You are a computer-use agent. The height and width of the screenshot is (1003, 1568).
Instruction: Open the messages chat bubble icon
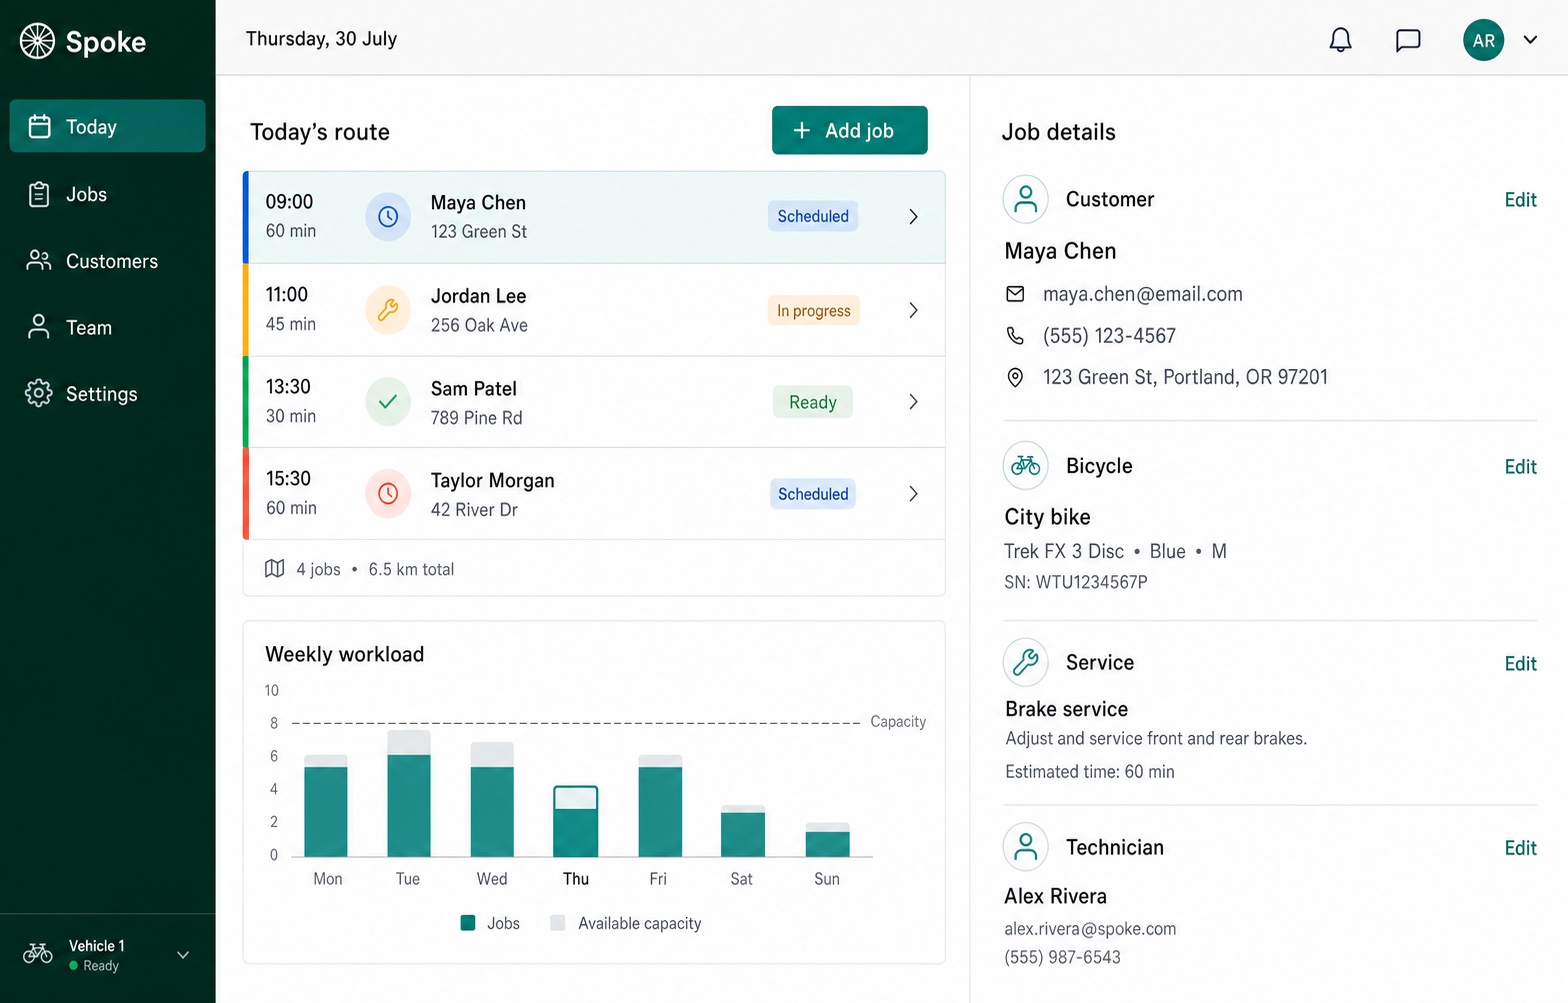[x=1408, y=40]
